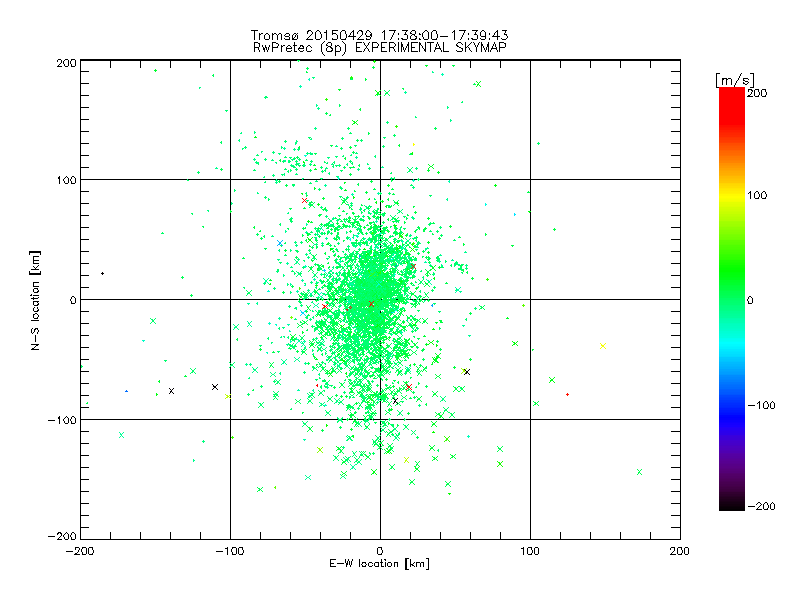
Task: Select the green X marker near E-W 173 km
Action: pyautogui.click(x=639, y=472)
